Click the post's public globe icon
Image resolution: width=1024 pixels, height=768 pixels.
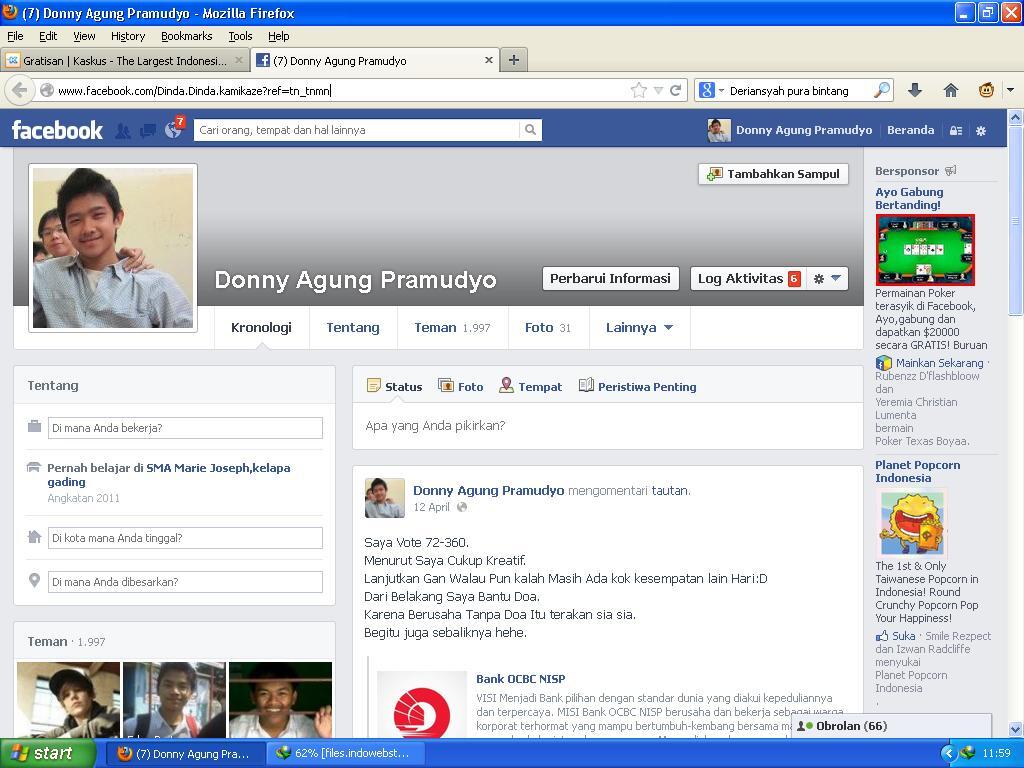[x=462, y=507]
